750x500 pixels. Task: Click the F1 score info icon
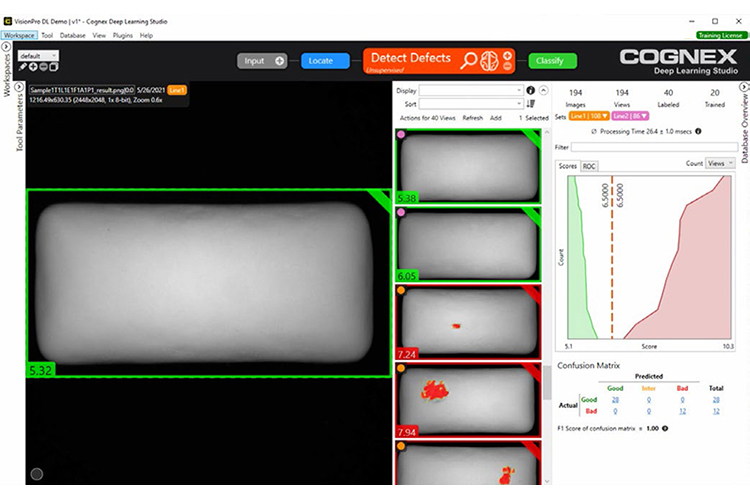pos(664,428)
